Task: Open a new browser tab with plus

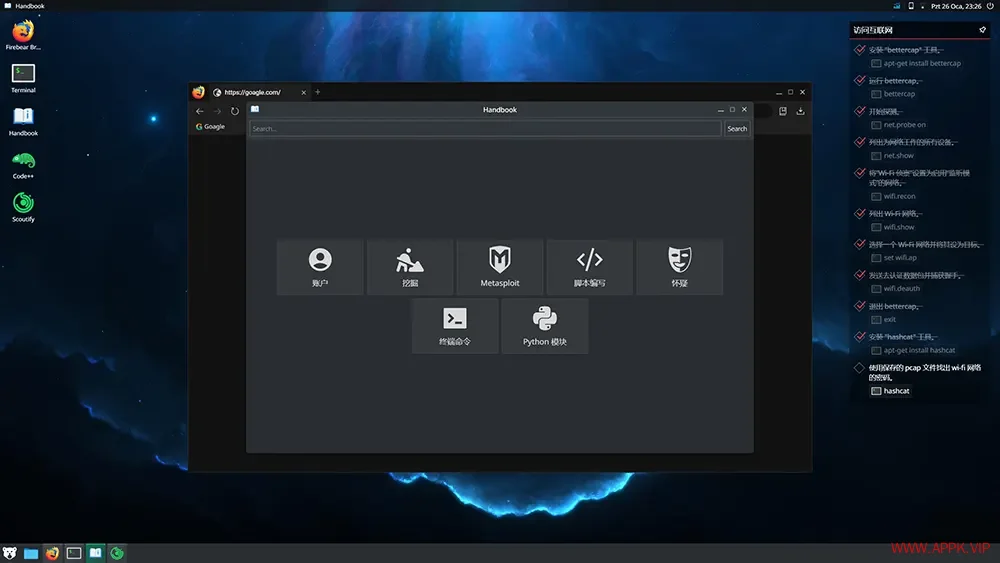Action: 318,92
